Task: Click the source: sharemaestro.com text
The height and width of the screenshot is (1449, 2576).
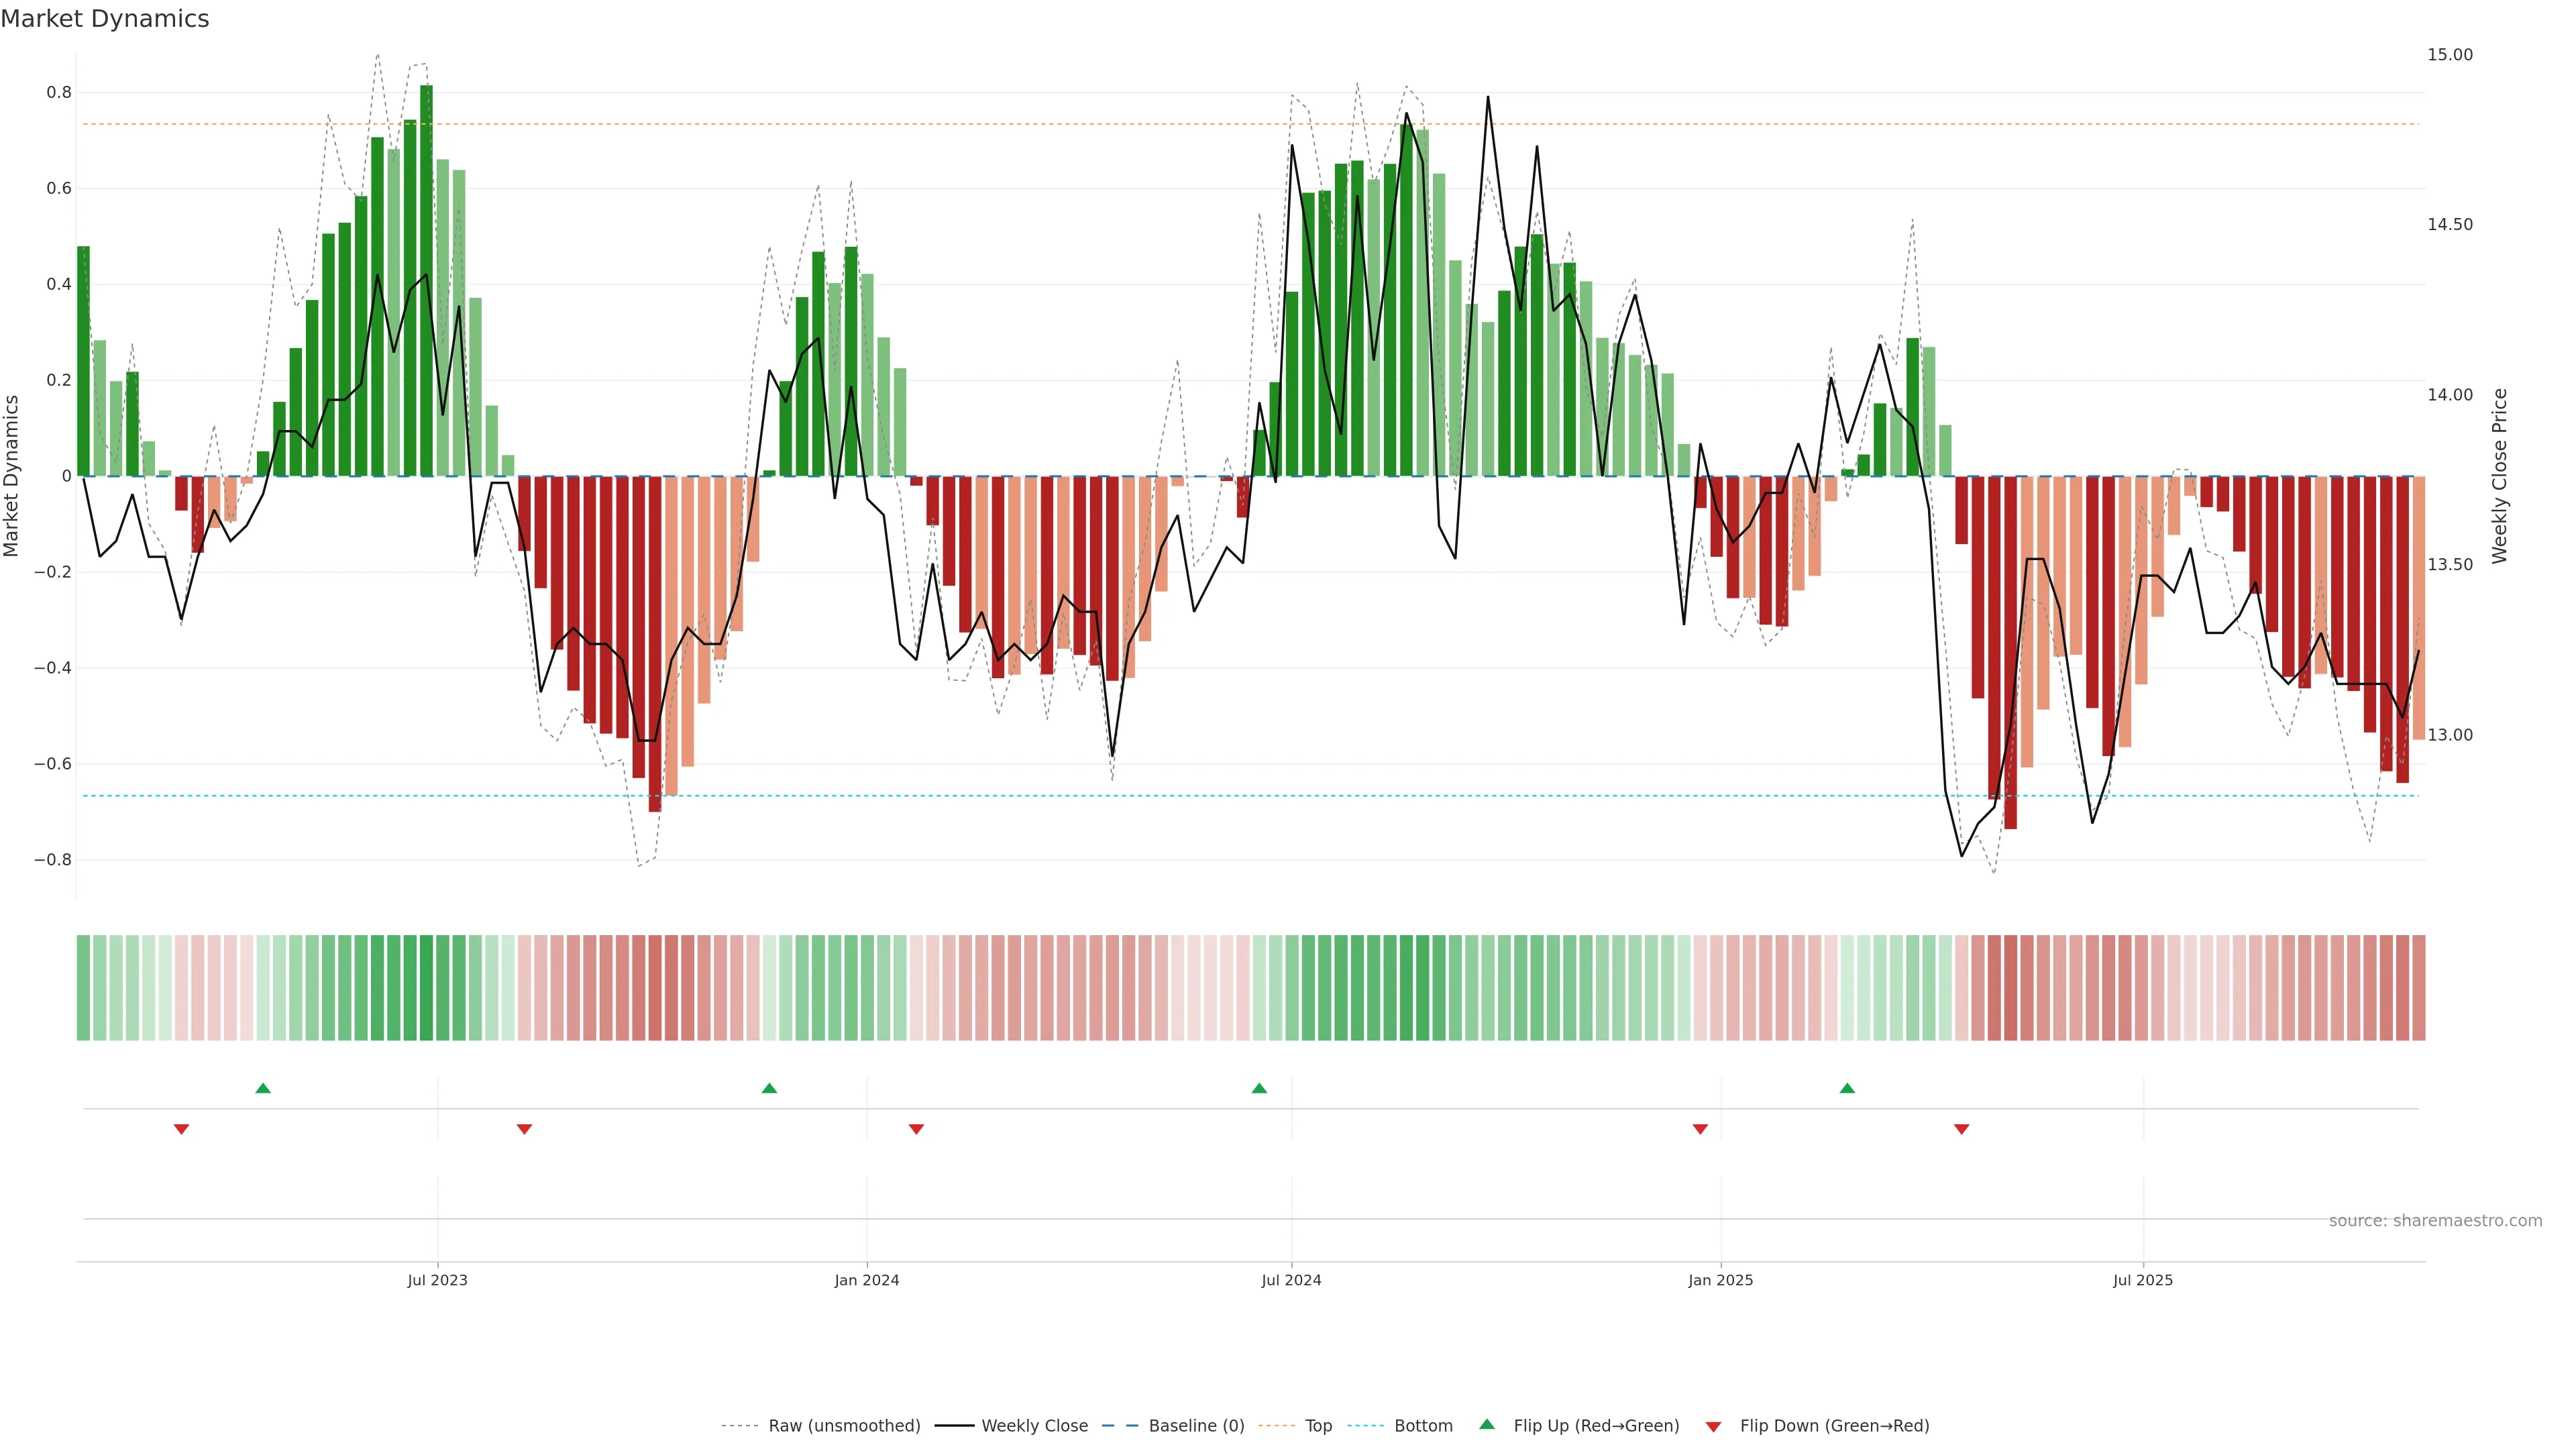Action: 2435,1221
